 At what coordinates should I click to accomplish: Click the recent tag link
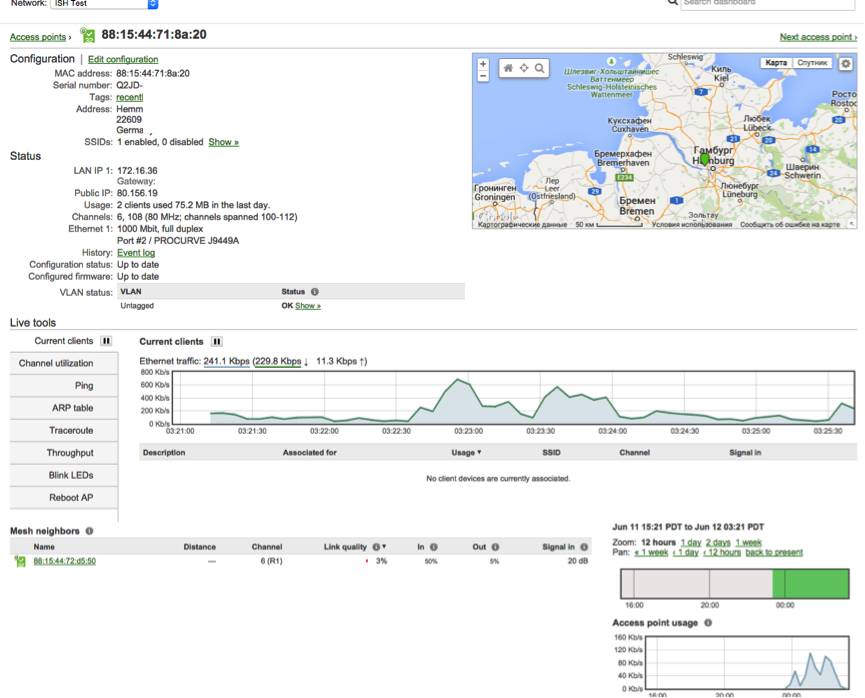[130, 97]
